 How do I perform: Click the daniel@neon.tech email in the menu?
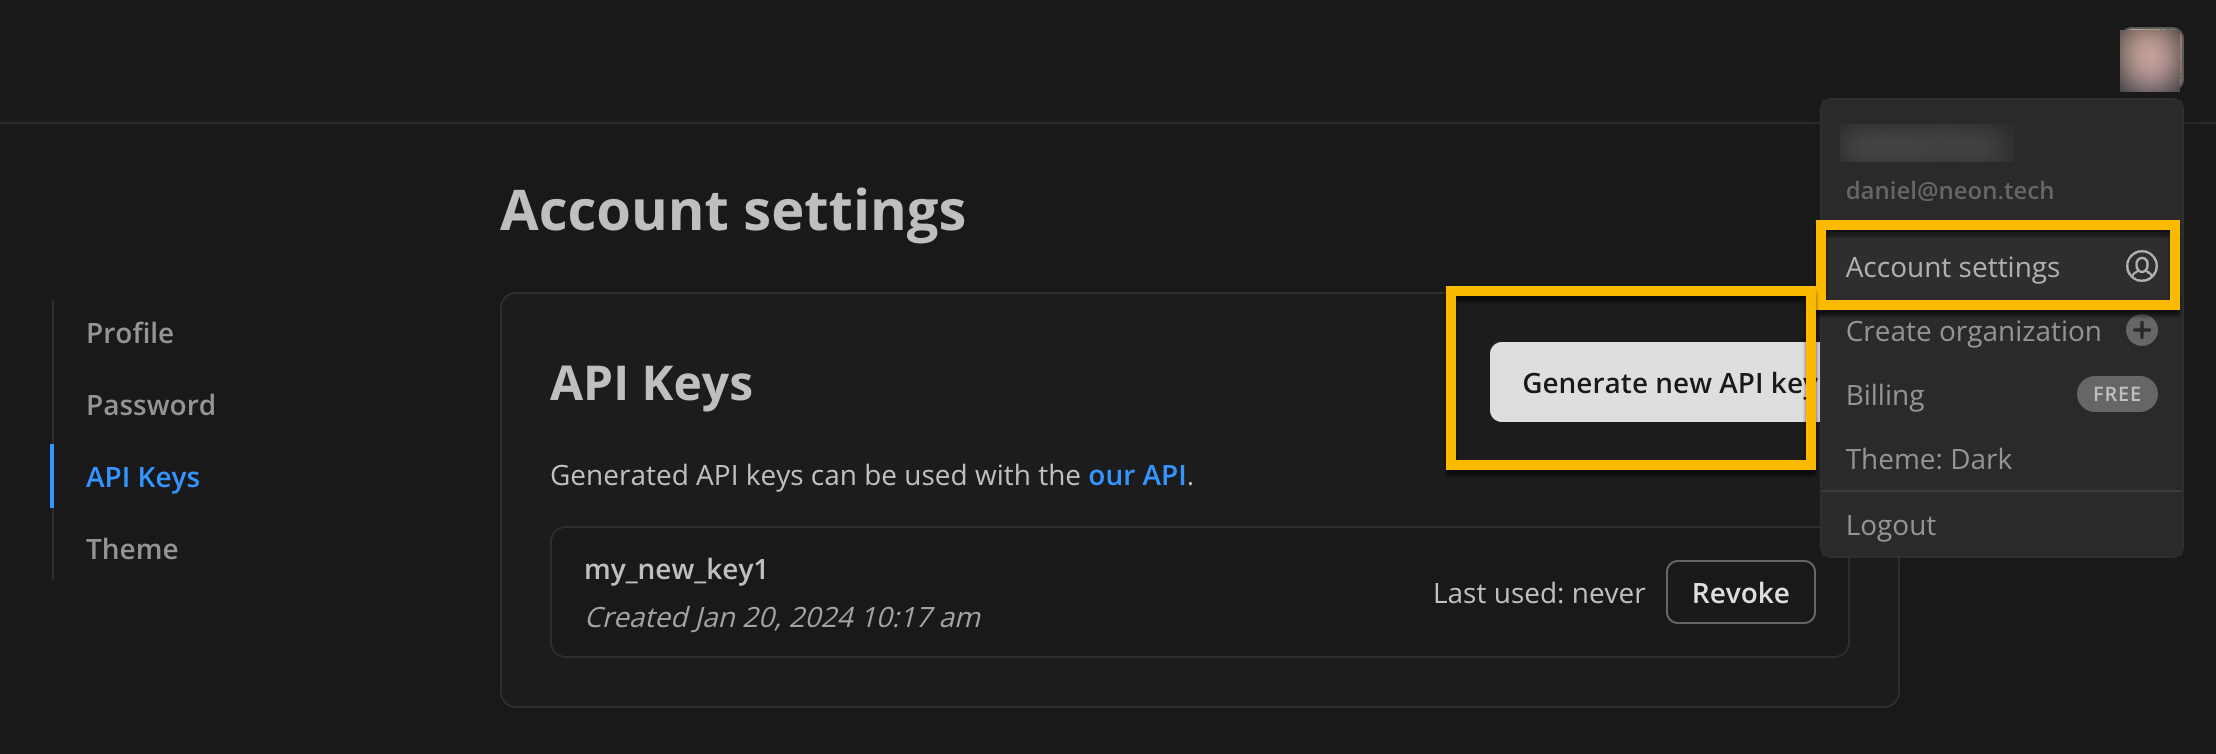click(1949, 190)
